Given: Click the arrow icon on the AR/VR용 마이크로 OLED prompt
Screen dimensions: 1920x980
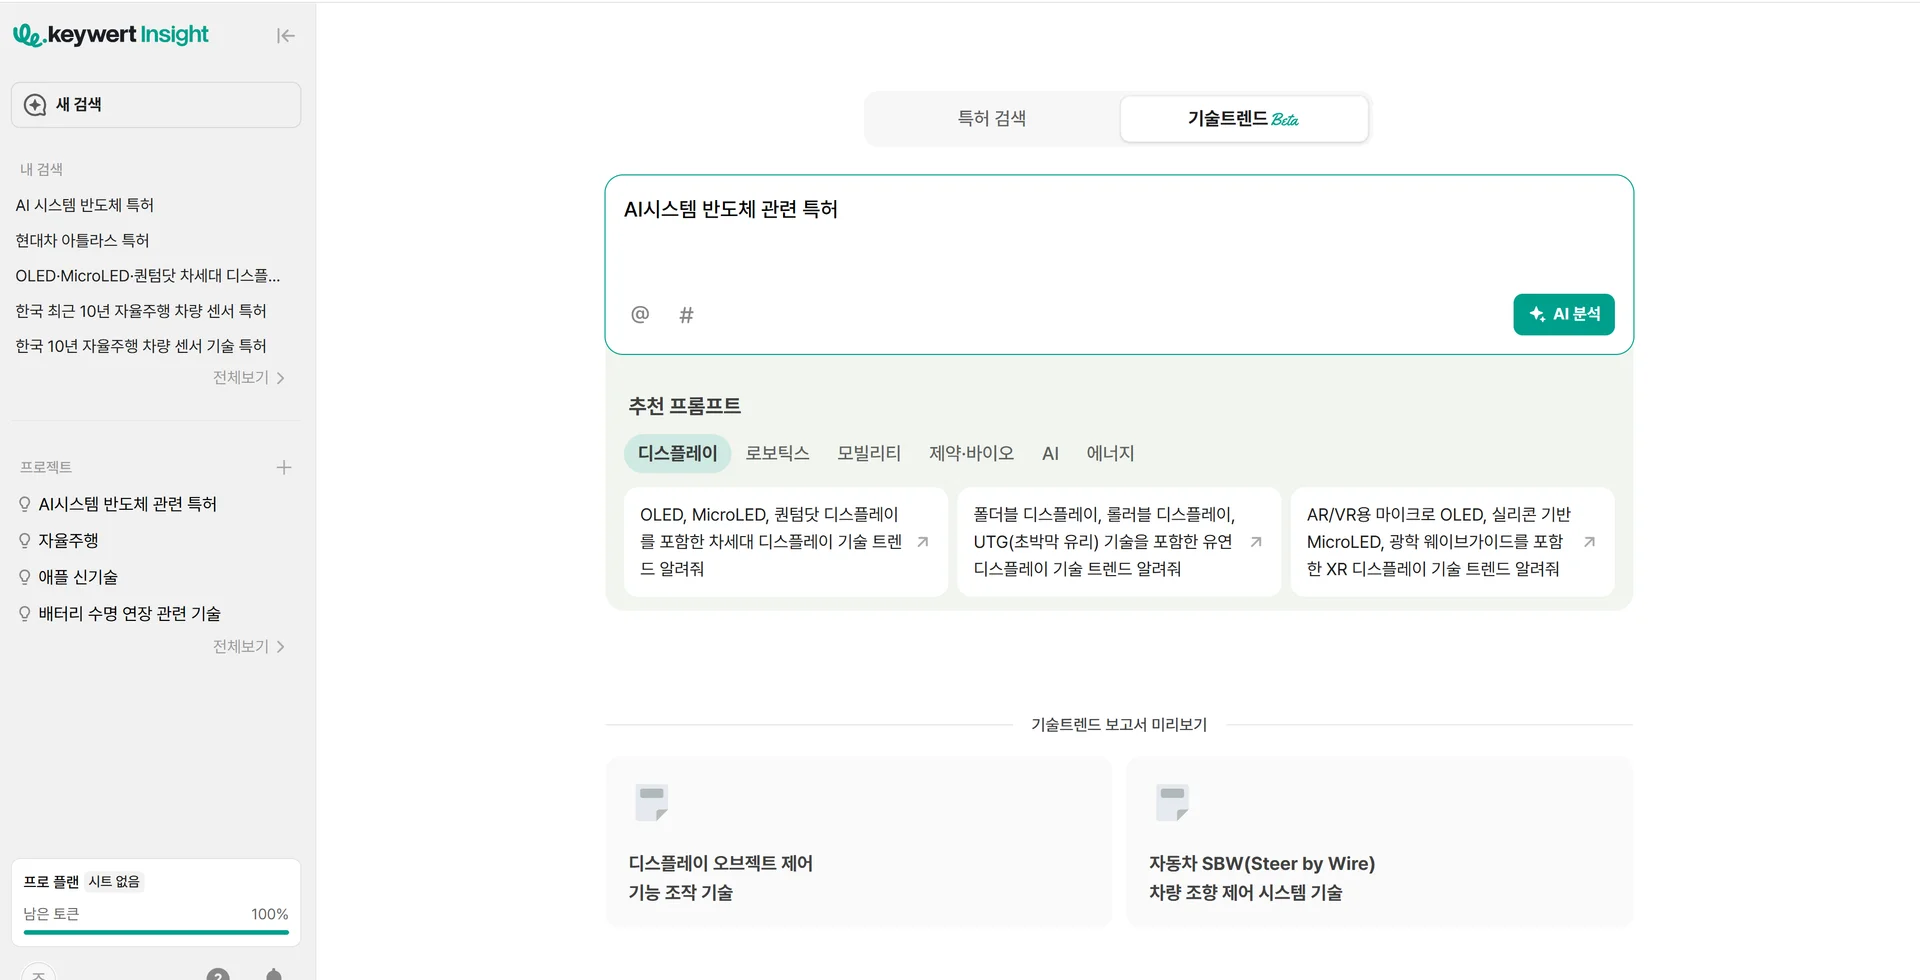Looking at the screenshot, I should pyautogui.click(x=1589, y=542).
